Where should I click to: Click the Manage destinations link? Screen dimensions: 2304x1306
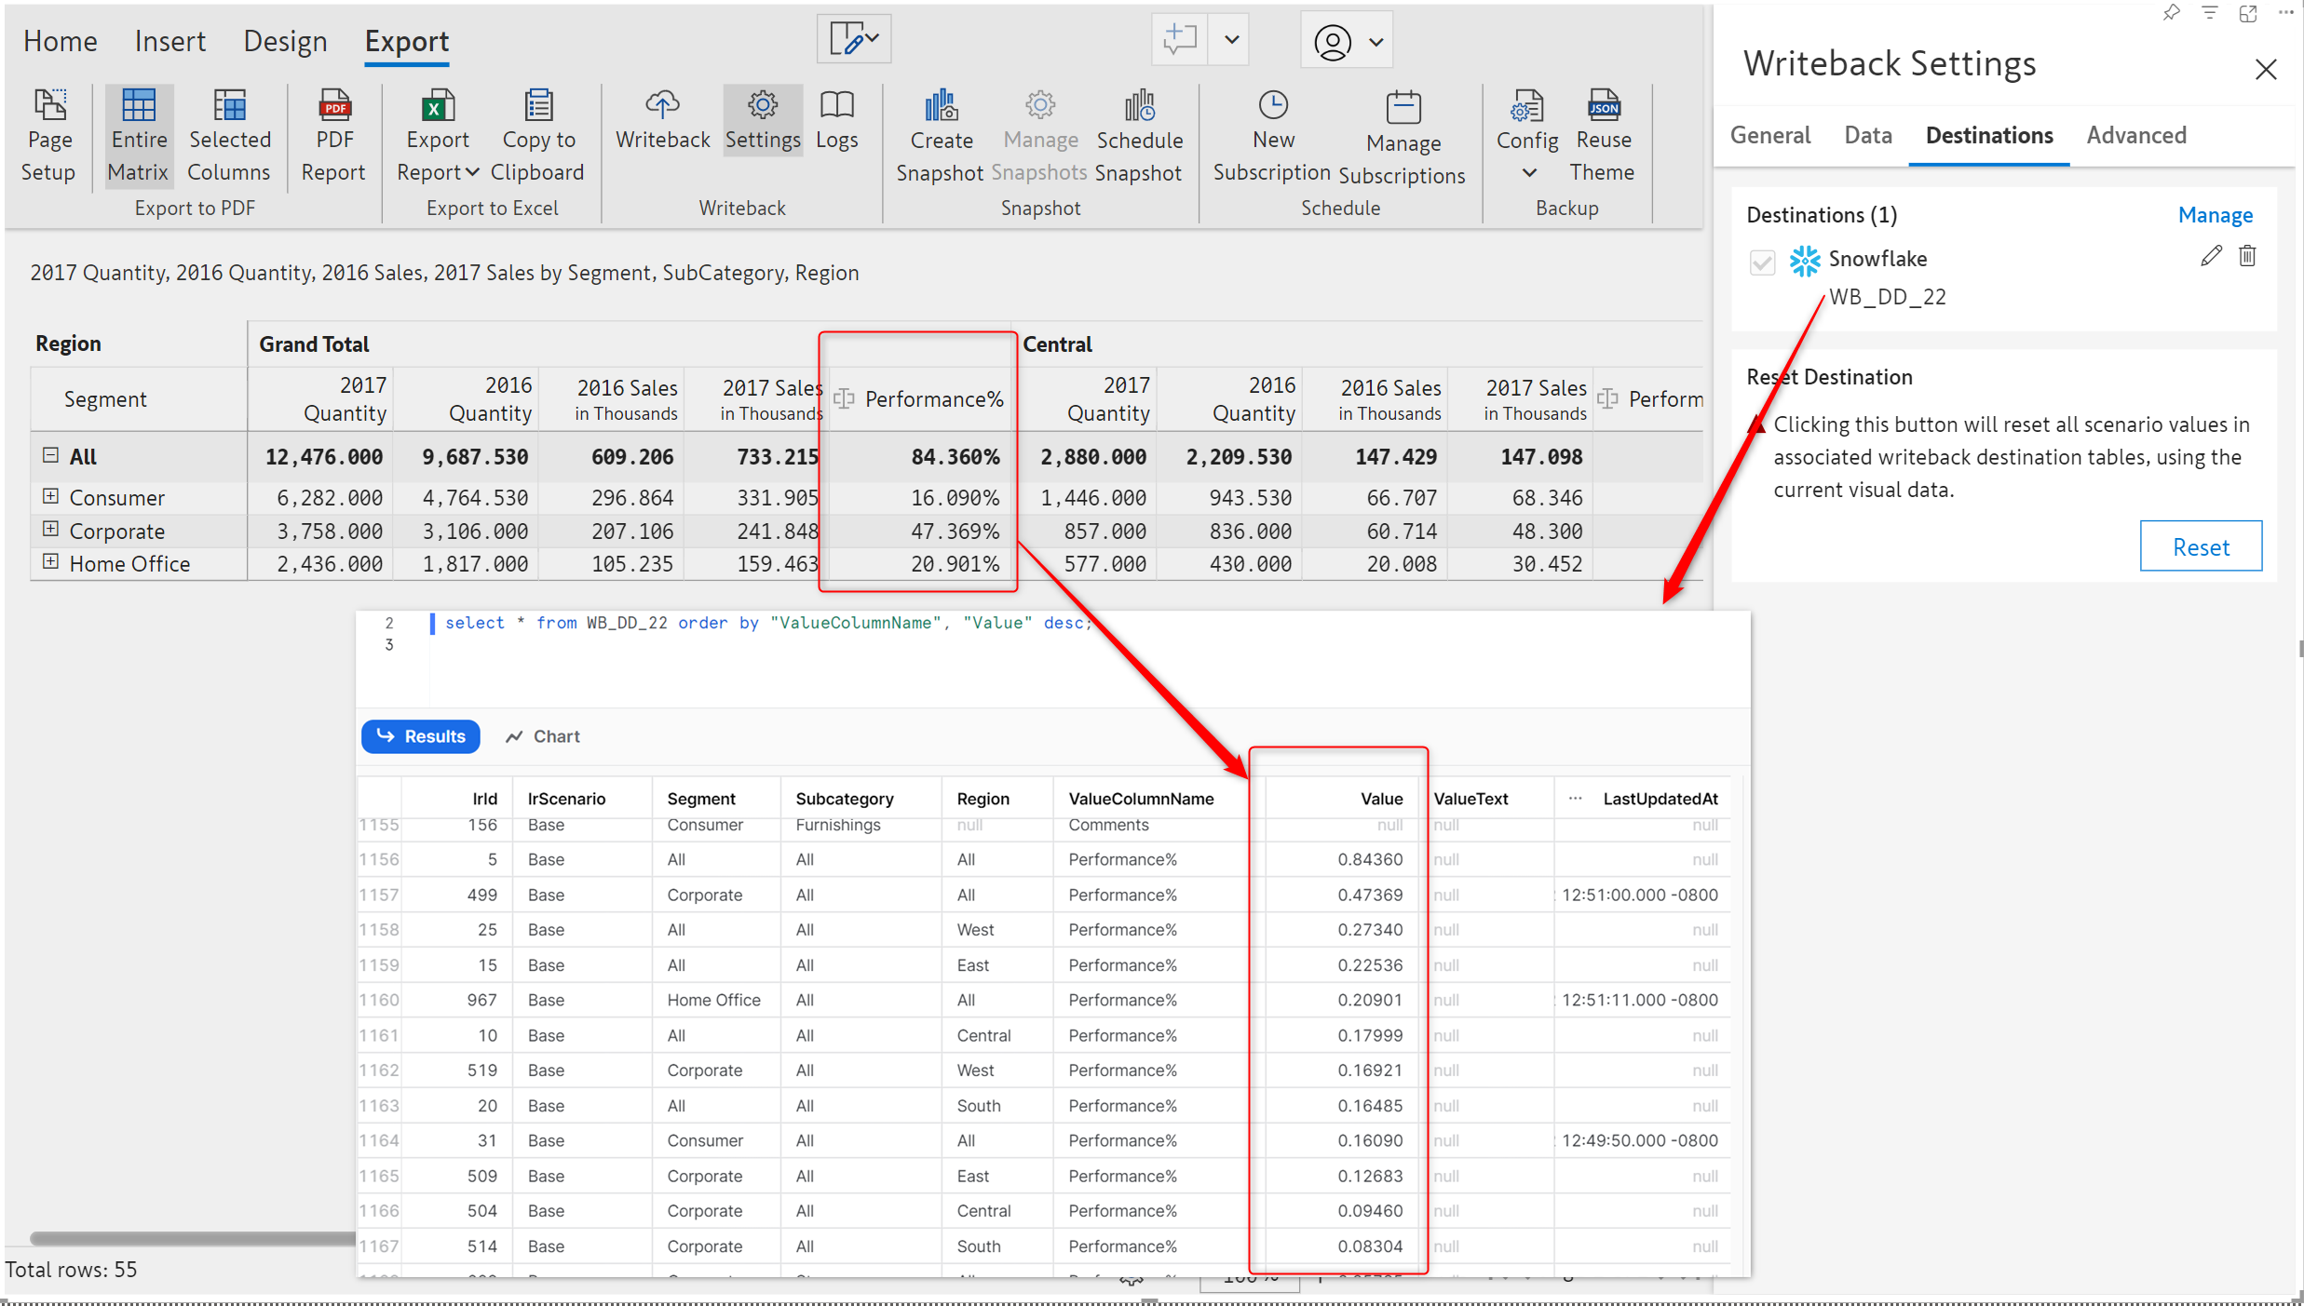click(2214, 215)
